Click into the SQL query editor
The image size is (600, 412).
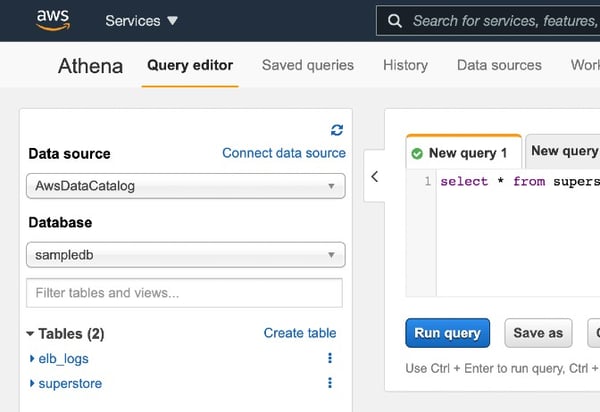pyautogui.click(x=518, y=232)
